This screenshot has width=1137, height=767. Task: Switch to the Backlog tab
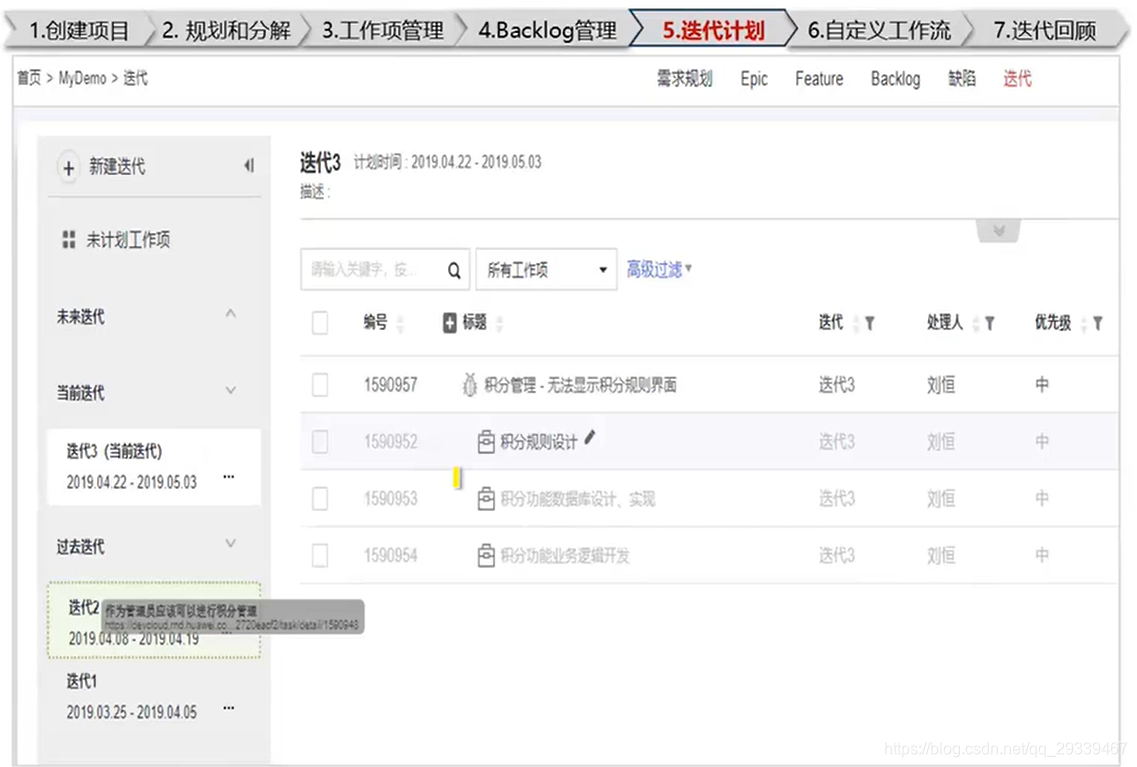[x=896, y=79]
